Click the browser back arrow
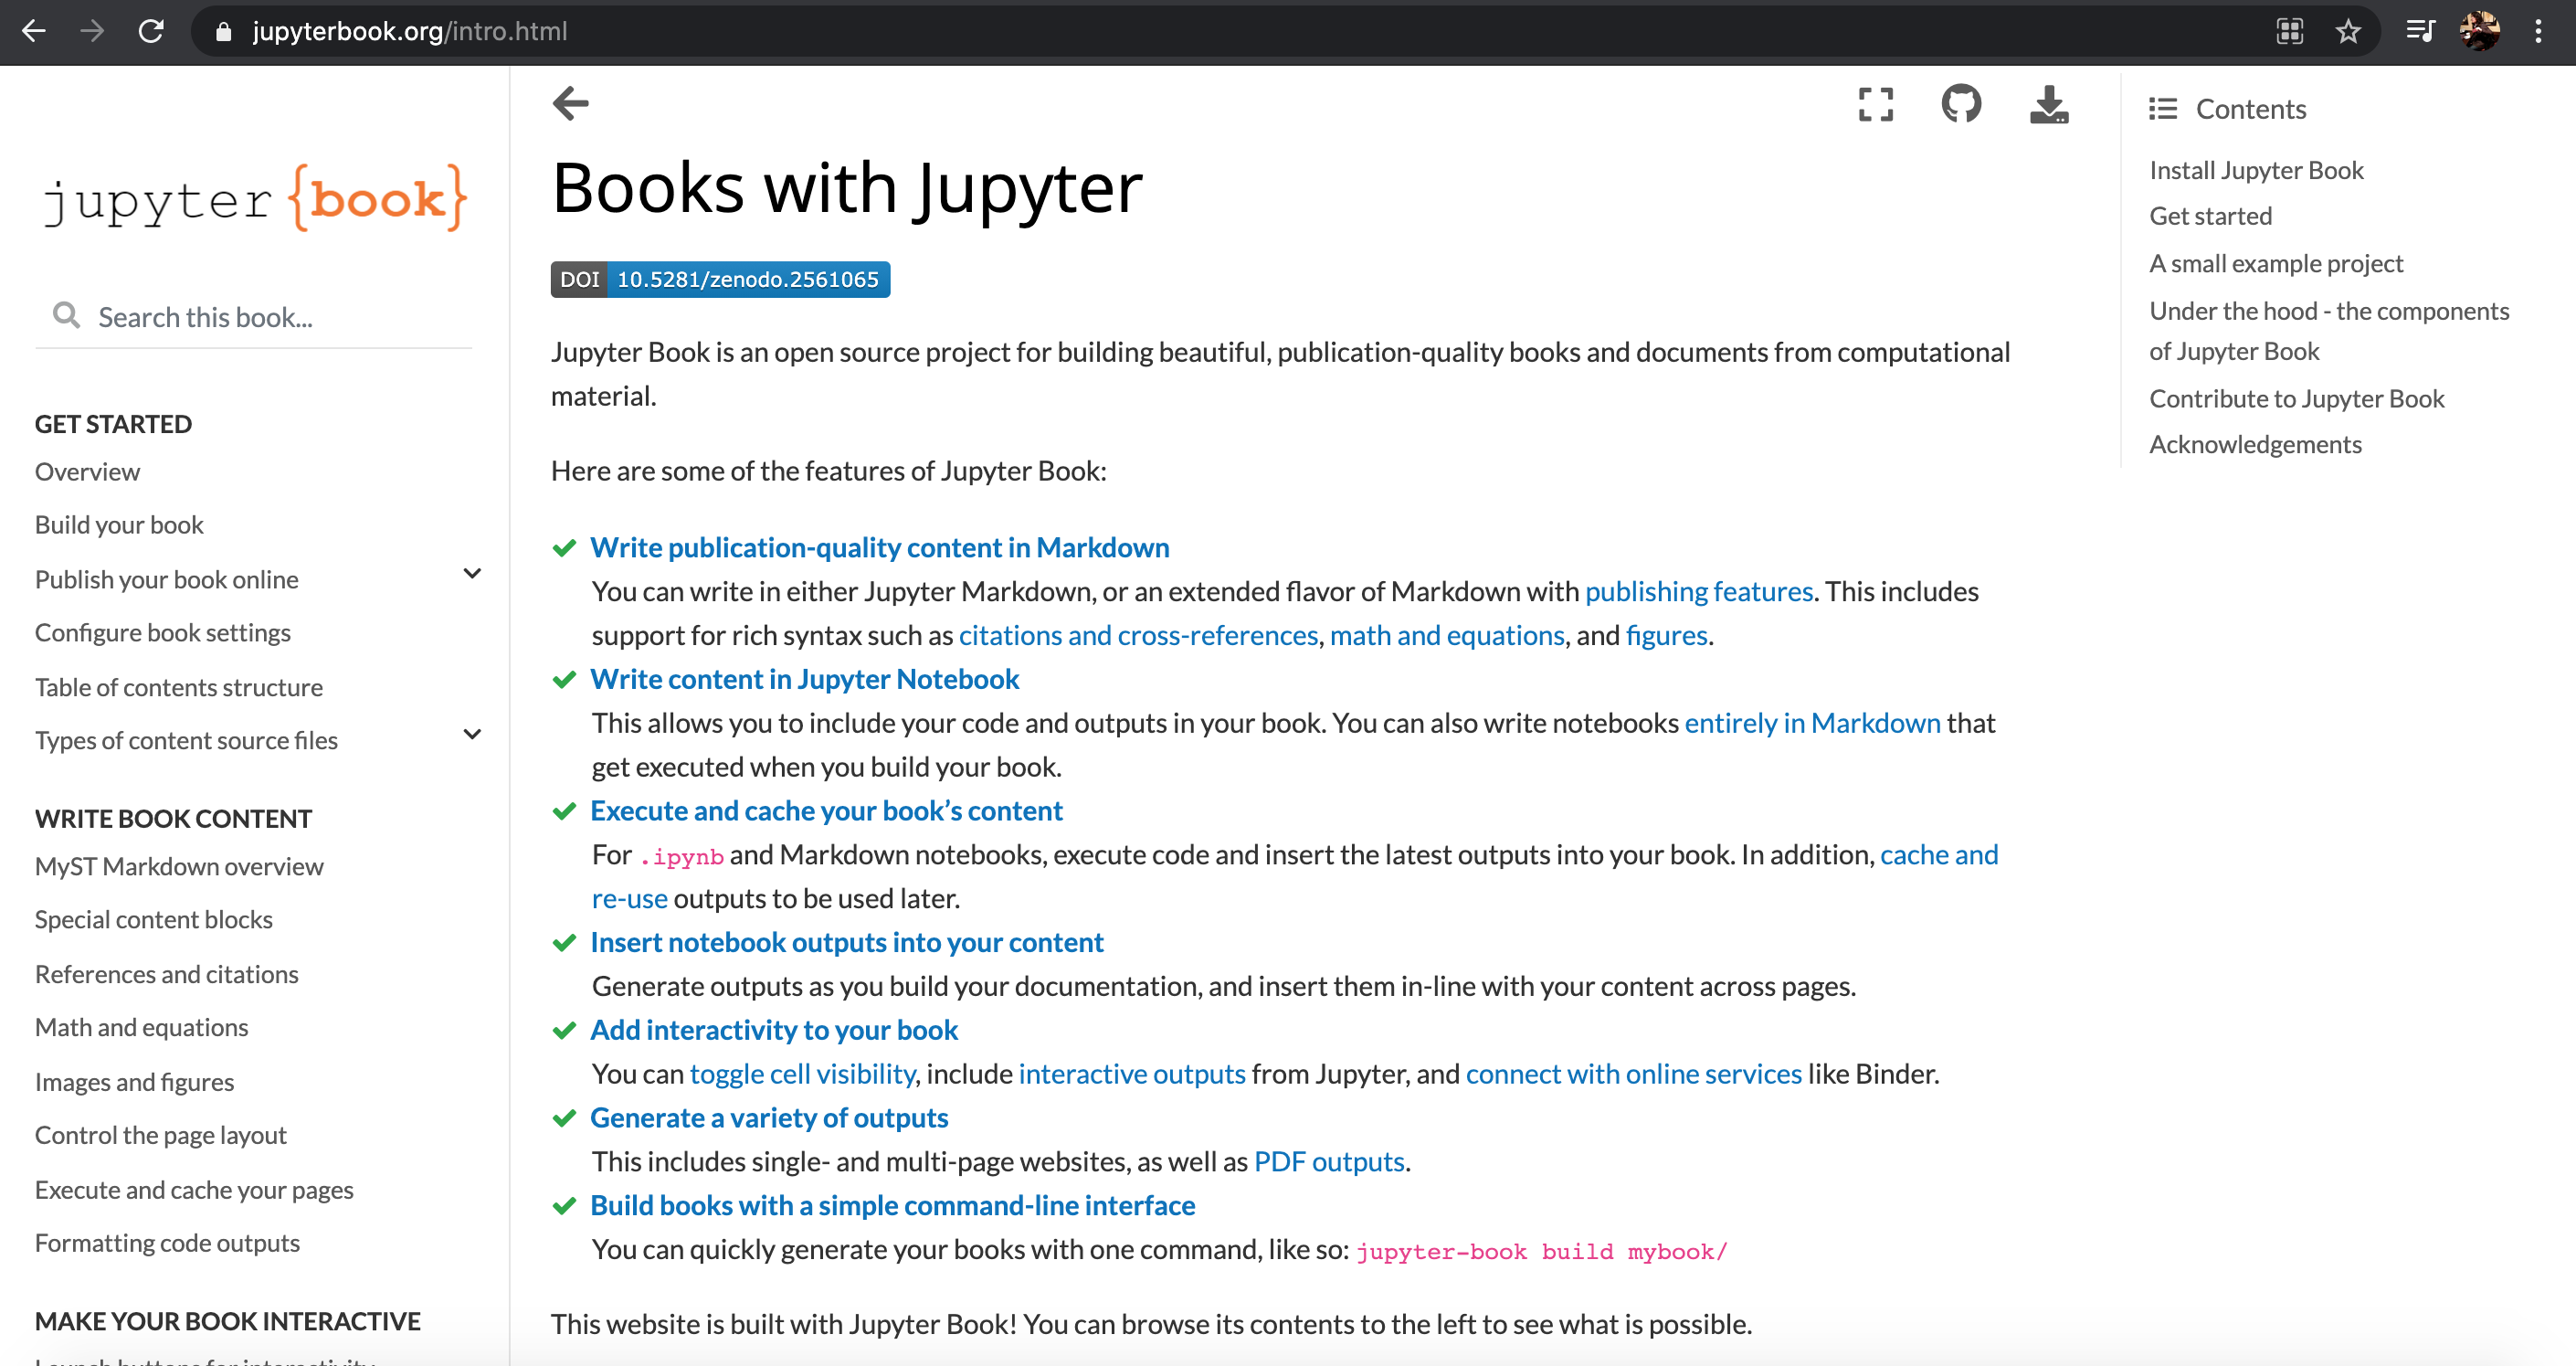This screenshot has height=1366, width=2576. [34, 31]
